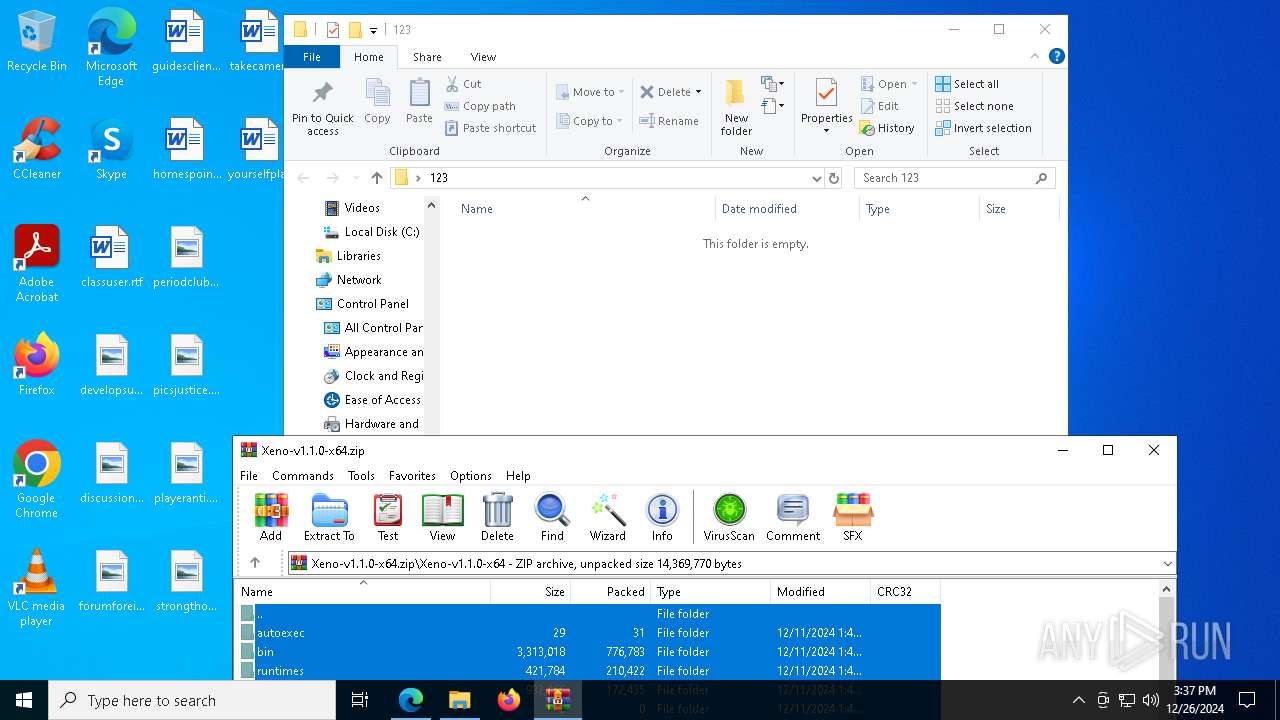Screen dimensions: 1280x720
Task: Open the File tab in Explorer
Action: (x=312, y=57)
